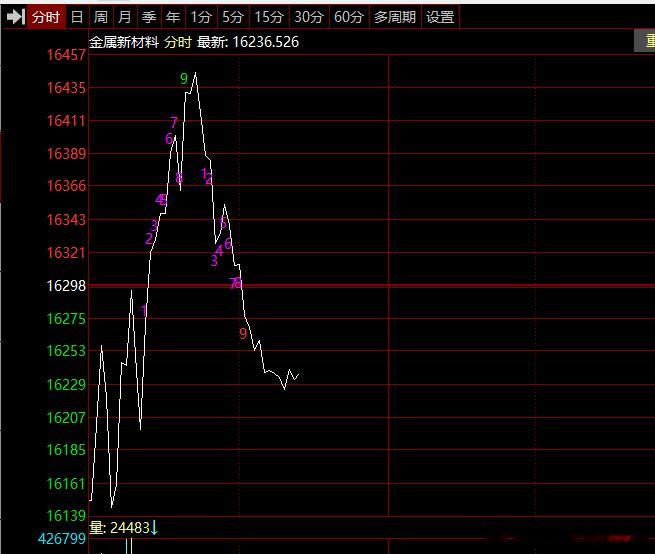Image resolution: width=655 pixels, height=554 pixels.
Task: Click the 16275 price axis label
Action: click(66, 319)
